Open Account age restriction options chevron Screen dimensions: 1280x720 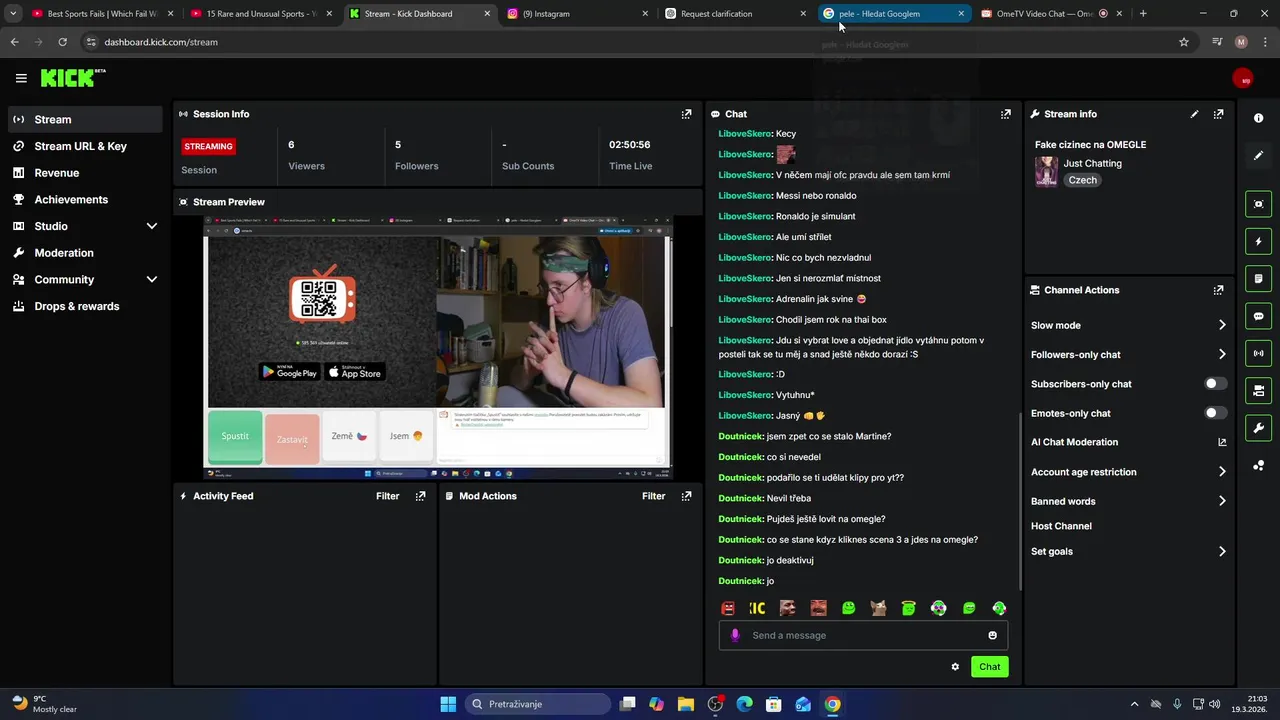[1222, 472]
